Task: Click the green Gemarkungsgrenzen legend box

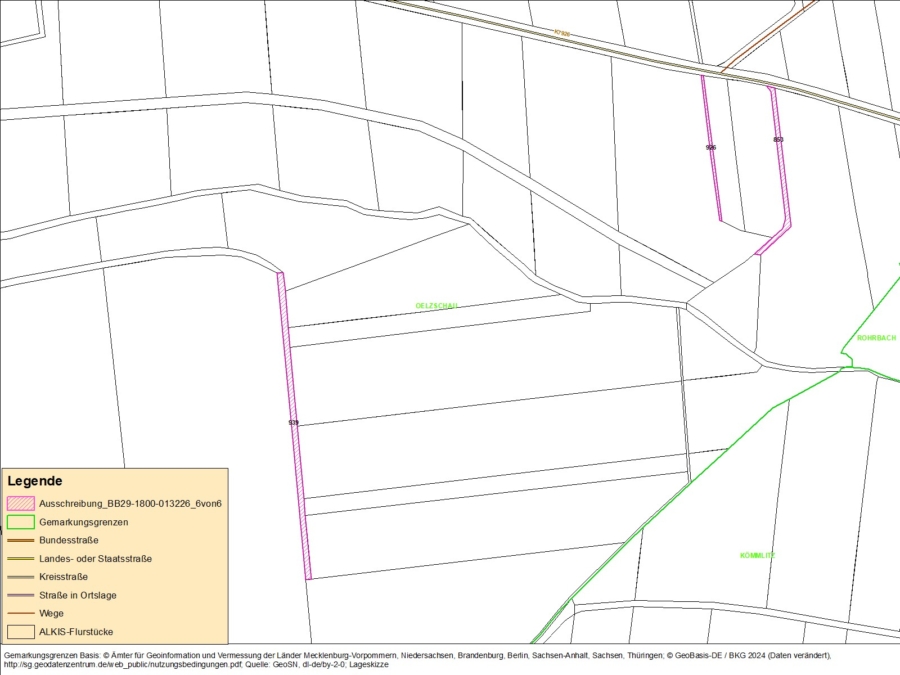Action: pos(20,522)
